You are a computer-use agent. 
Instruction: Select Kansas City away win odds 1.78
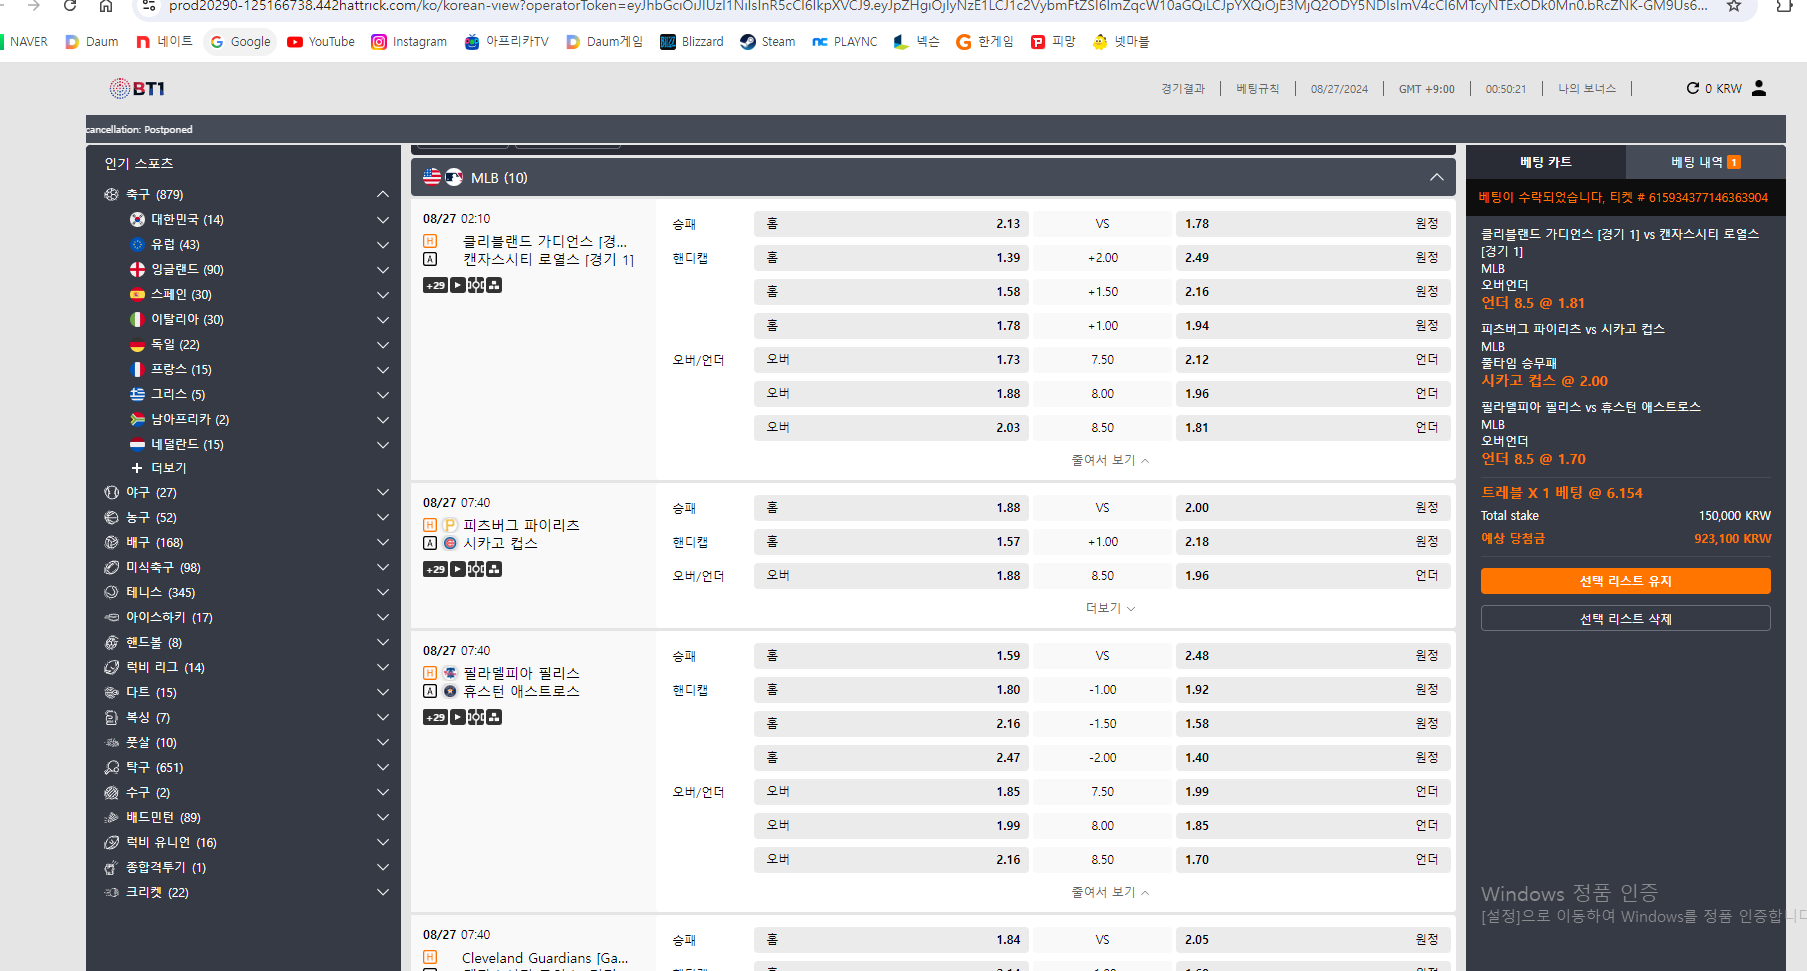coord(1312,224)
